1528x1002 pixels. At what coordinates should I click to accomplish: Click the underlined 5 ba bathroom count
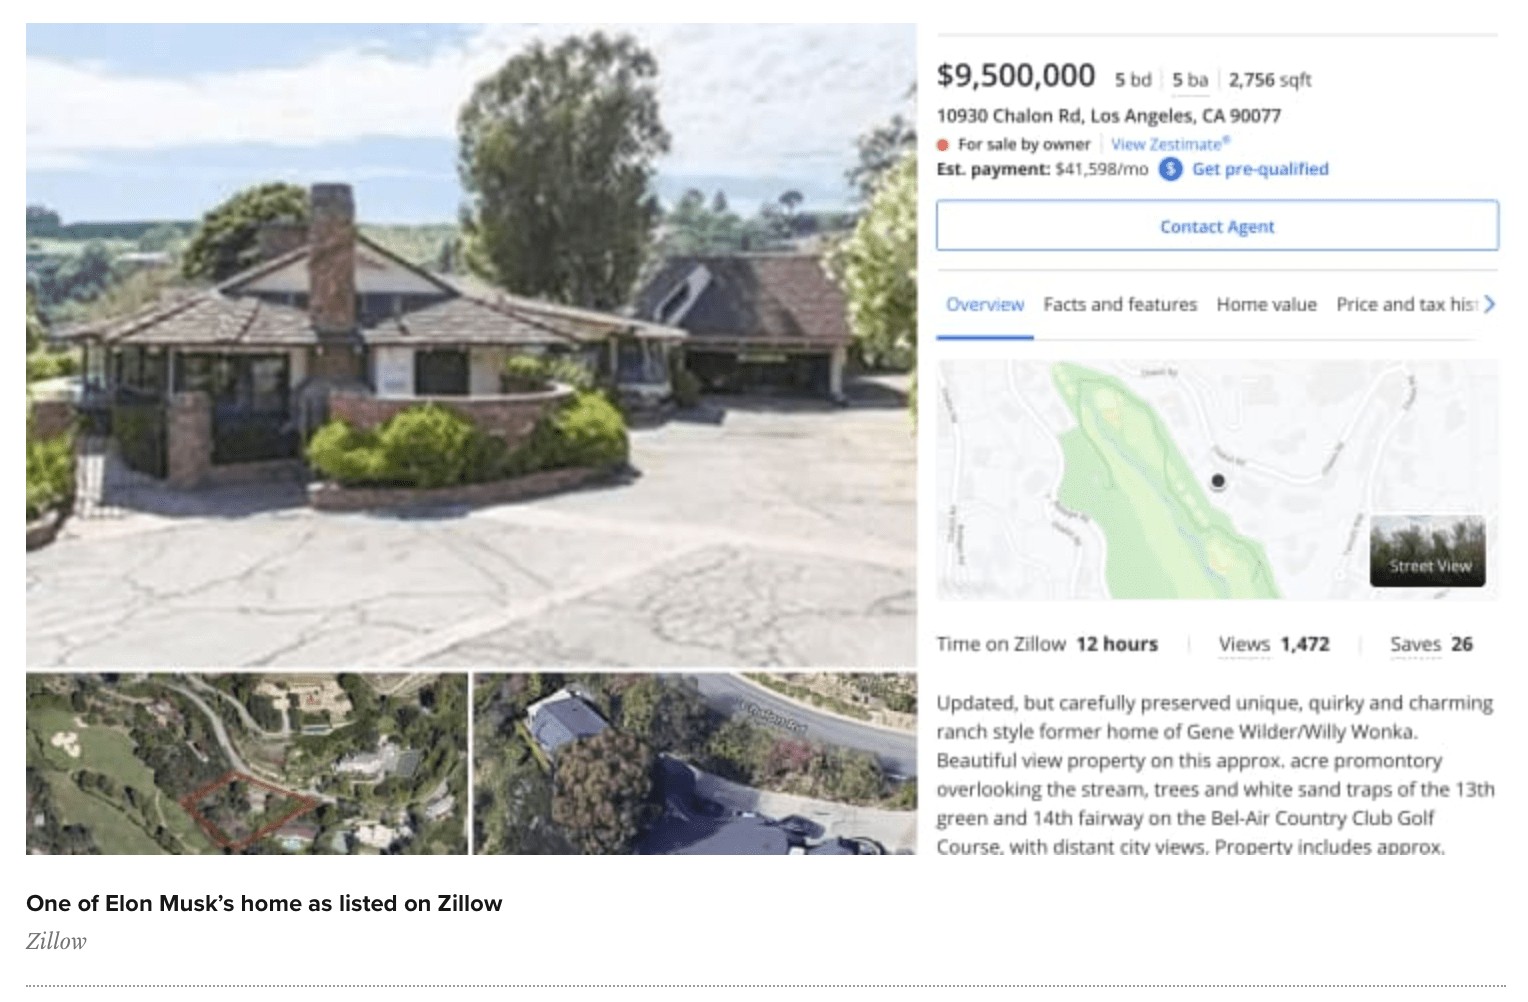click(x=1188, y=80)
